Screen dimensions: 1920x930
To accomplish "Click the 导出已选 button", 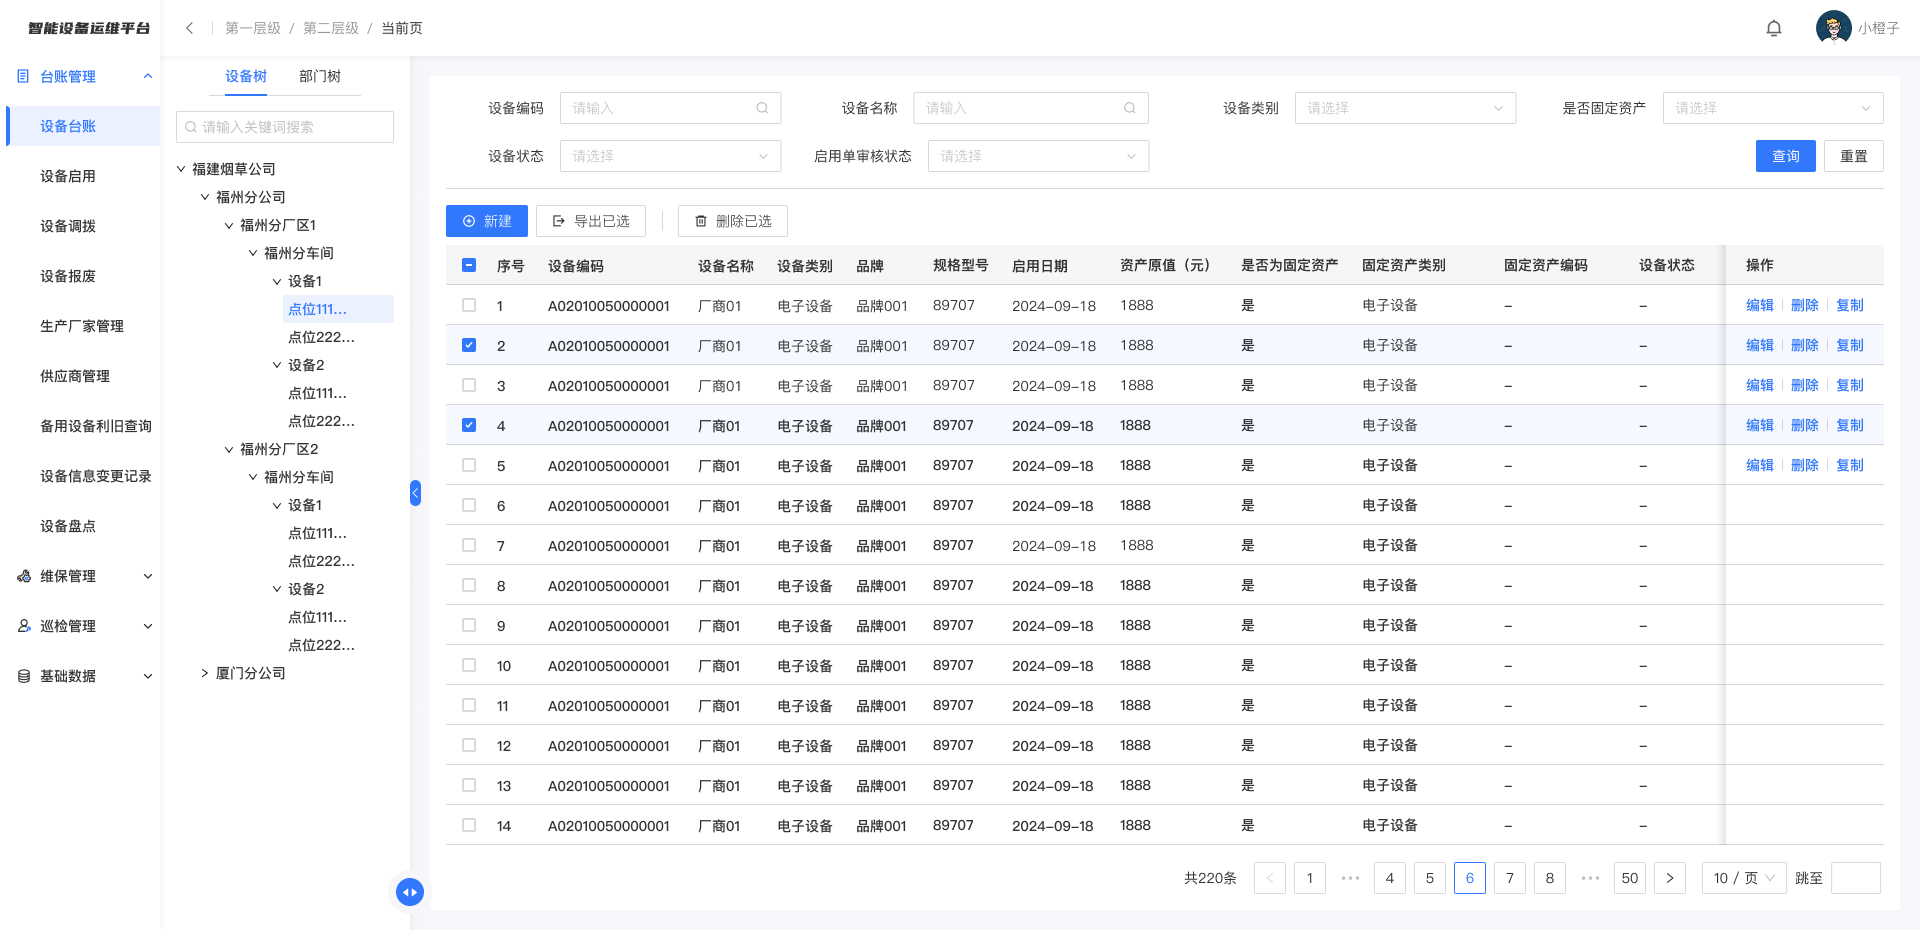I will pyautogui.click(x=591, y=221).
